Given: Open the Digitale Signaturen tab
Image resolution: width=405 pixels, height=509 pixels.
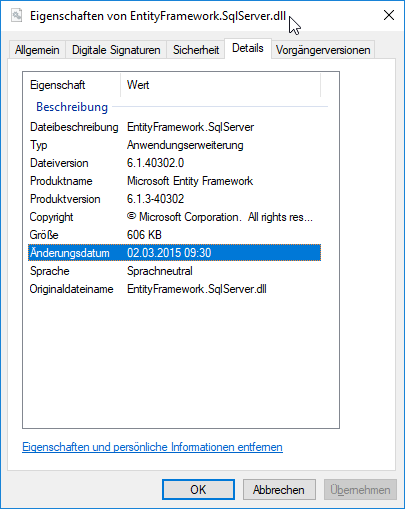Looking at the screenshot, I should pos(116,50).
